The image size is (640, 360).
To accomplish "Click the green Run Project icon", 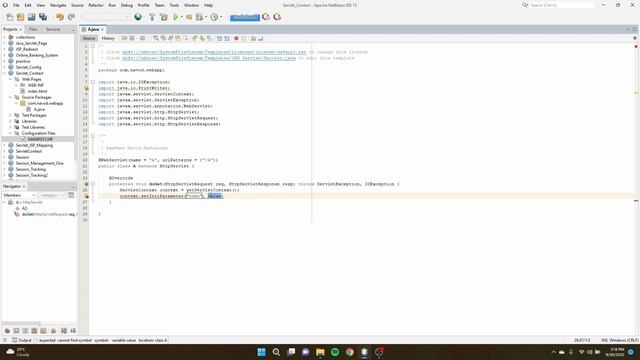I will click(x=176, y=17).
